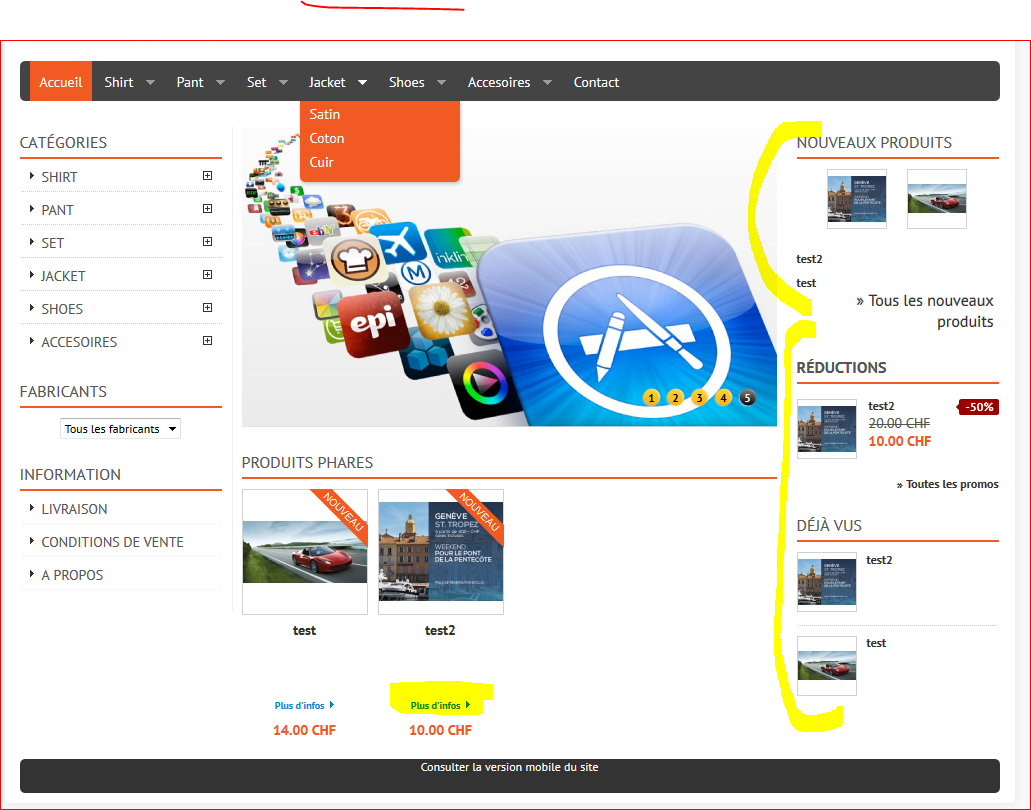The width and height of the screenshot is (1031, 810).
Task: Go to slide 4 of the banner
Action: coord(723,398)
